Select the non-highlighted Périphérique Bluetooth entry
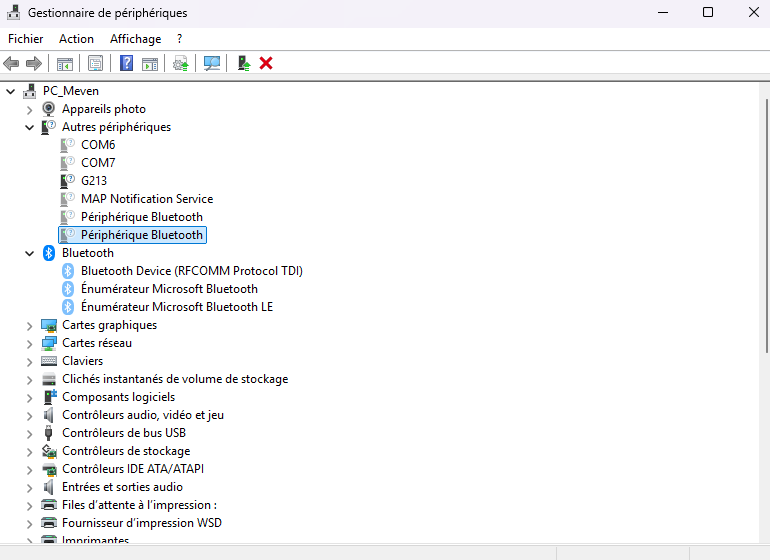Screen dimensions: 770x560 point(142,217)
